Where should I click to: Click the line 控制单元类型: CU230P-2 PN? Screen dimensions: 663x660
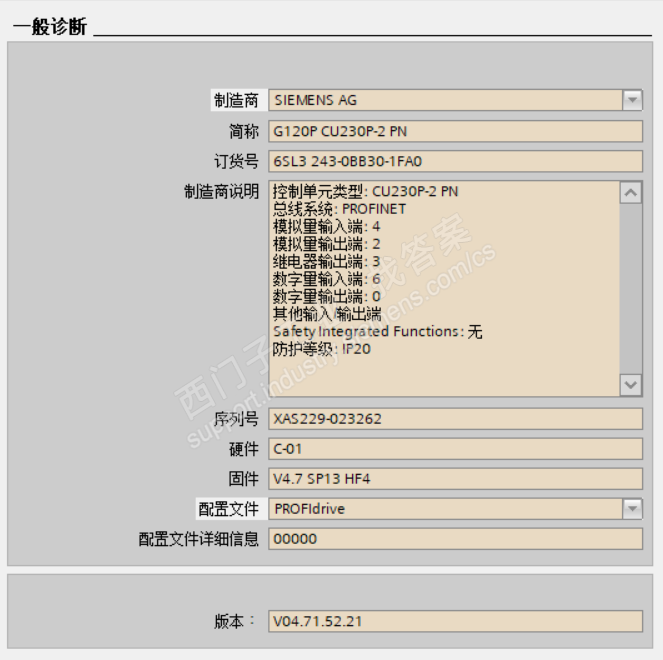[365, 192]
